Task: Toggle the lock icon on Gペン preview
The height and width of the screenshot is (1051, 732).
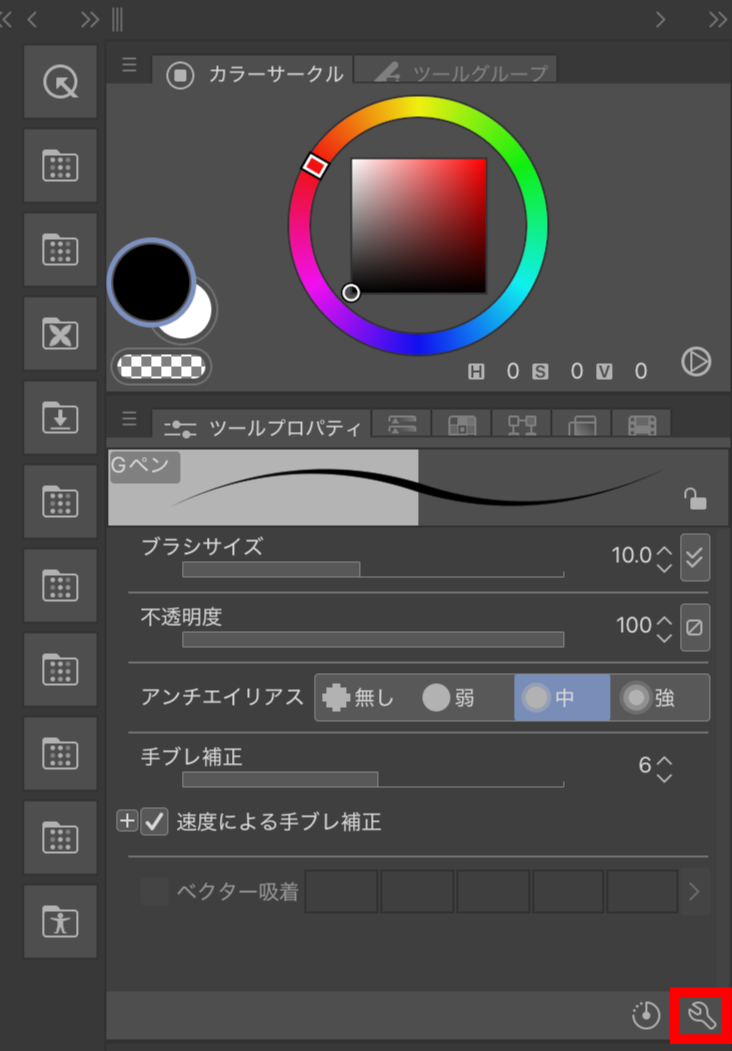Action: tap(694, 499)
